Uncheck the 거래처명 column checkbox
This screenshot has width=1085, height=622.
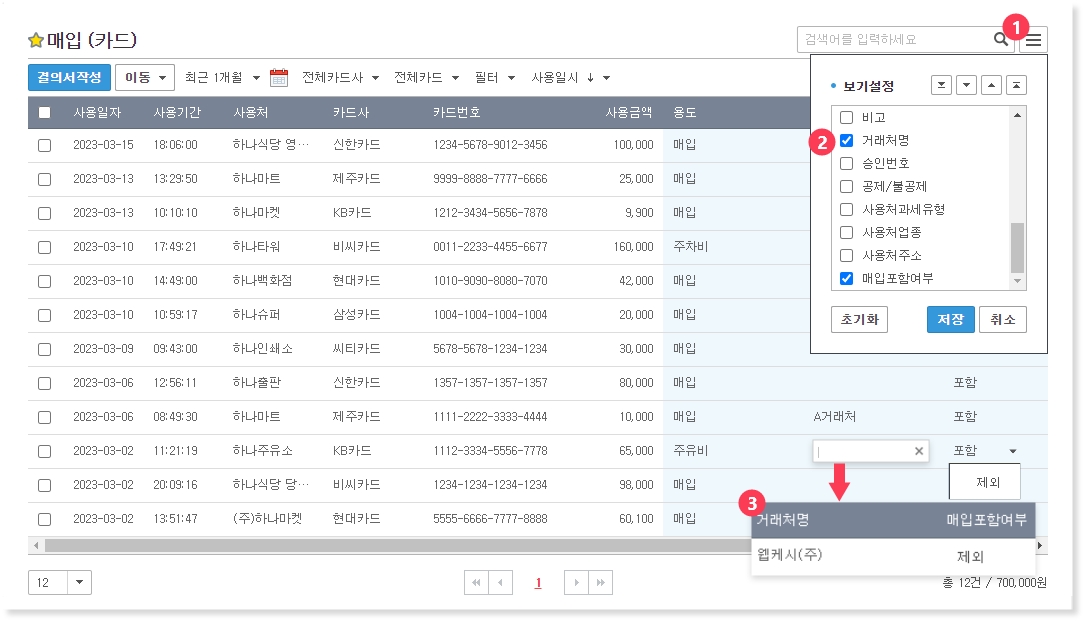tap(846, 140)
